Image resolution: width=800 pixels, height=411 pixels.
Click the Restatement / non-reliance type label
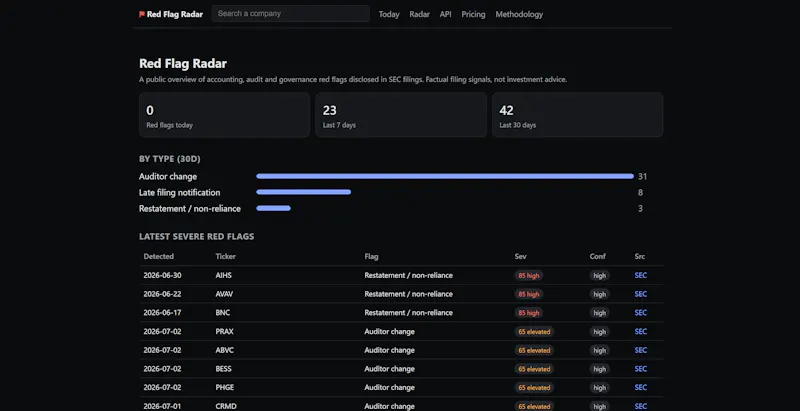(190, 209)
